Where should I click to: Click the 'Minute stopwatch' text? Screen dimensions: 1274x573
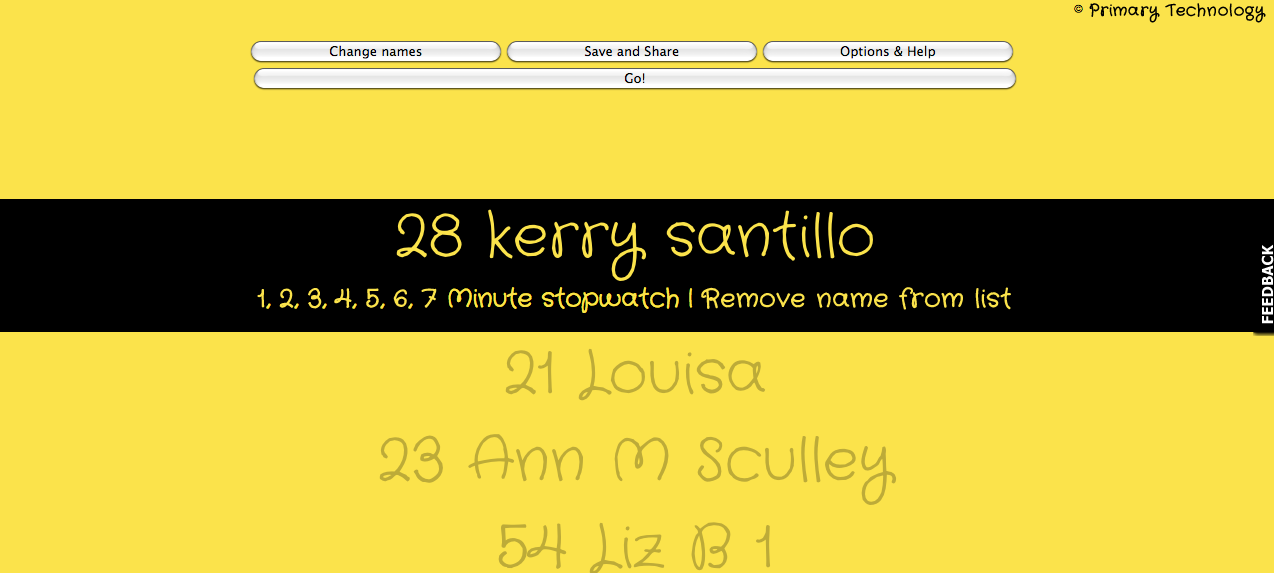pos(563,299)
